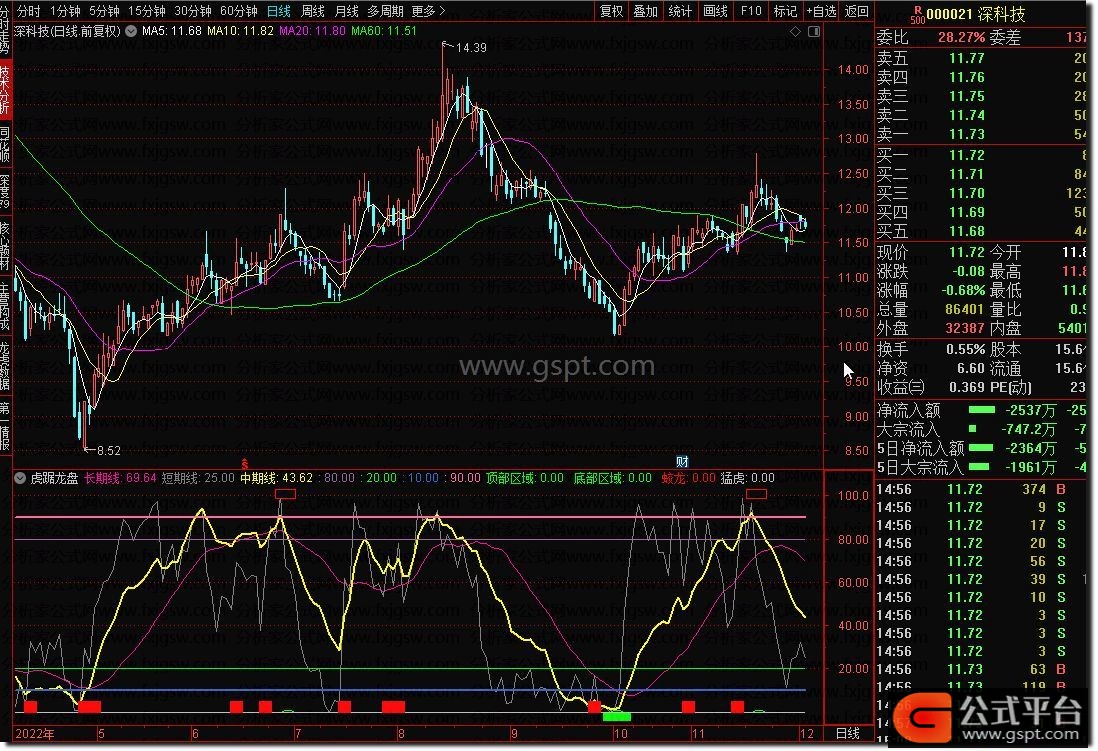Open the 核心题材 sidebar tab
The image size is (1098, 751).
coord(5,247)
